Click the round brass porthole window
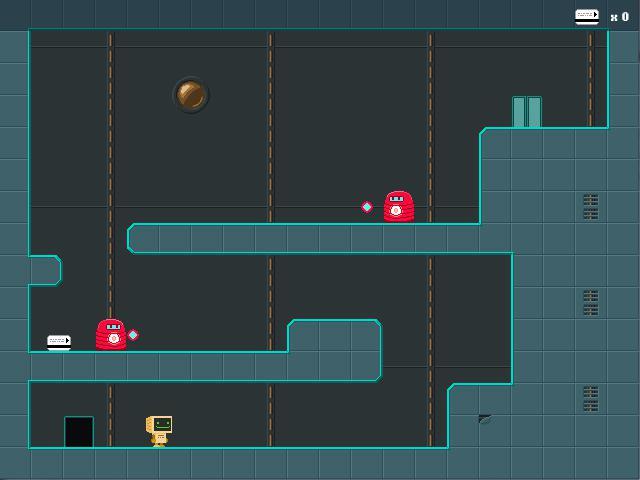 [190, 95]
